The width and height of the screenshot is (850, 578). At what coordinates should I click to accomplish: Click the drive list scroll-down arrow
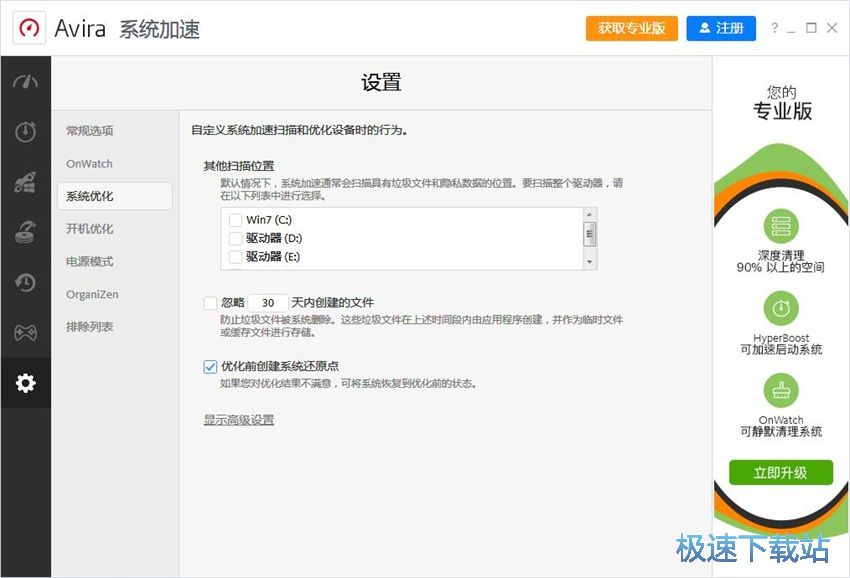point(589,262)
